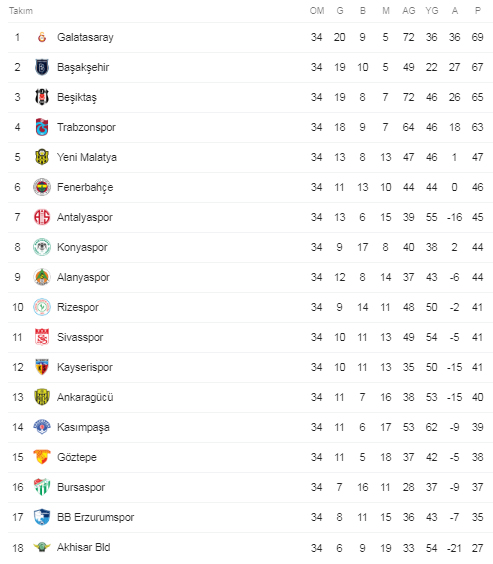493x564 pixels.
Task: Open the Akhisar Bld team link
Action: click(84, 547)
